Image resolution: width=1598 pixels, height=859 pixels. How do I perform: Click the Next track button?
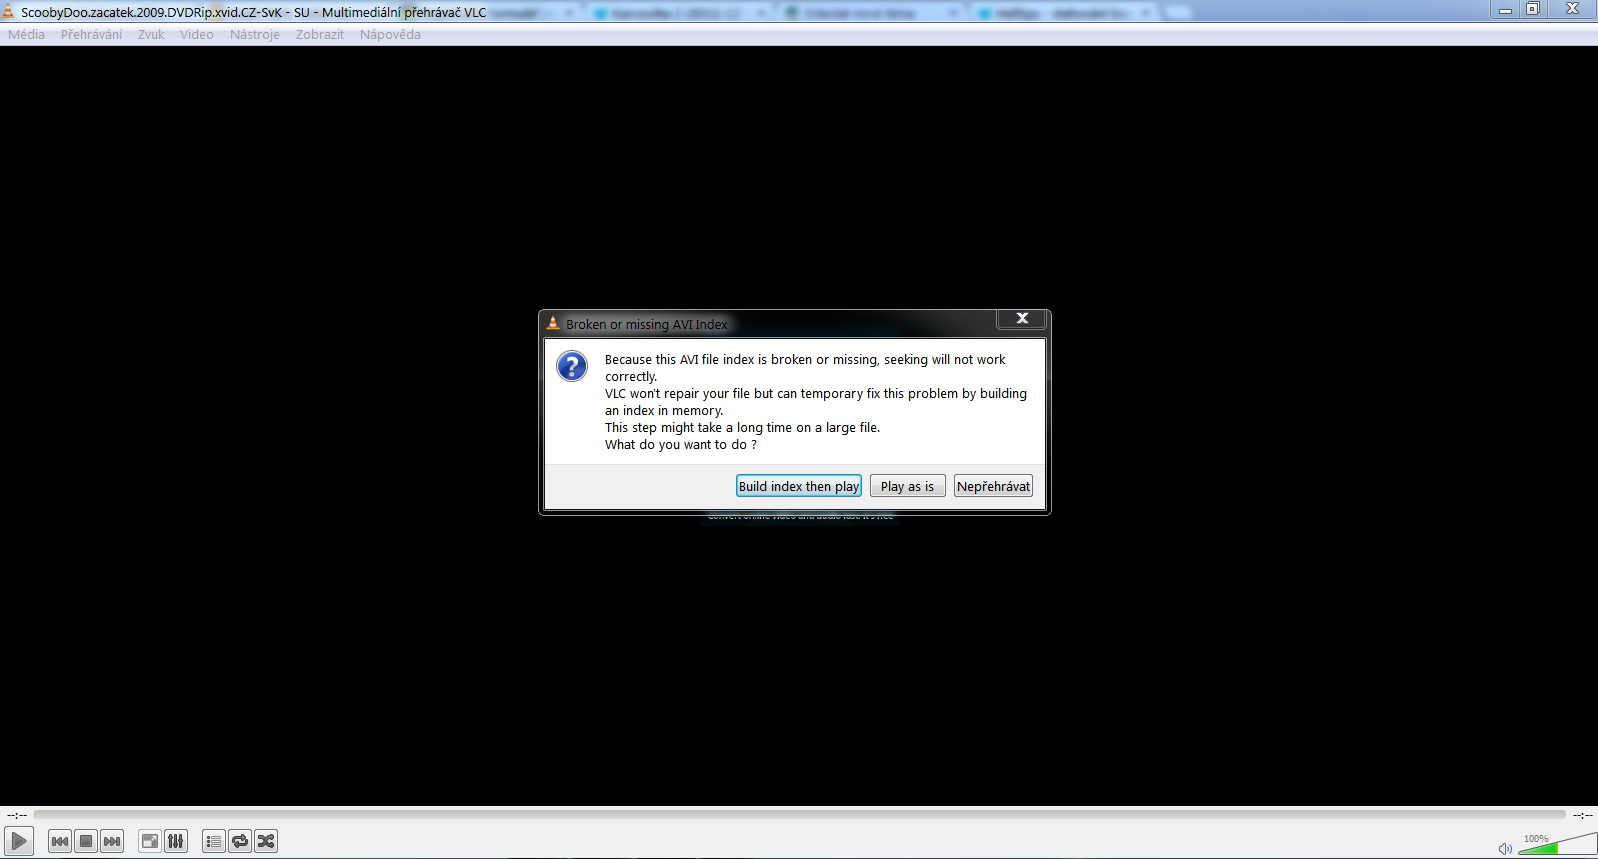click(x=112, y=841)
